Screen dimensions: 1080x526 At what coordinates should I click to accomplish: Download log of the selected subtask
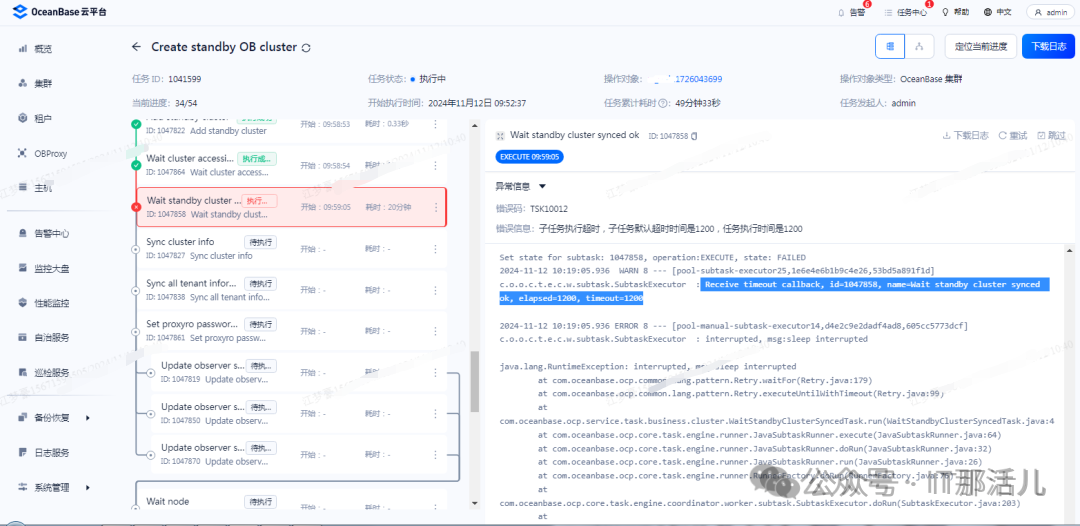point(966,136)
